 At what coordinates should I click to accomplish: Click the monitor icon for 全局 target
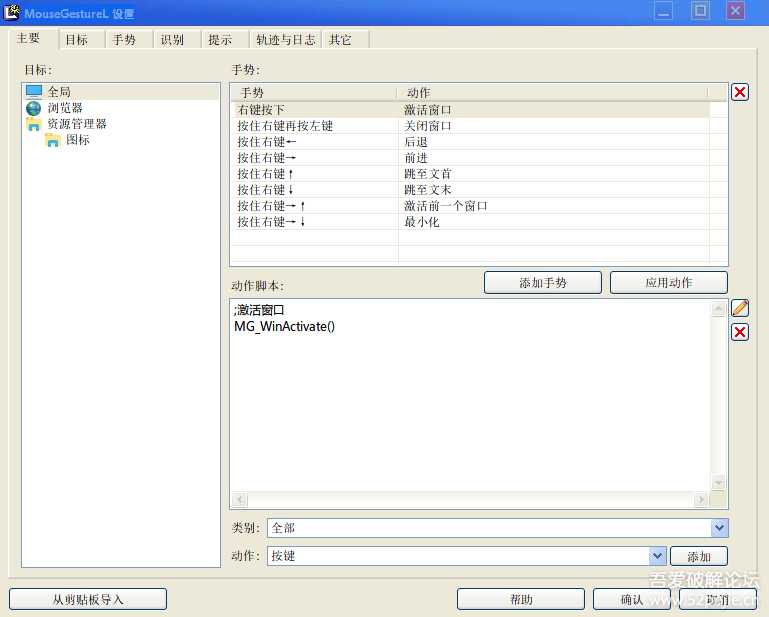coord(34,92)
